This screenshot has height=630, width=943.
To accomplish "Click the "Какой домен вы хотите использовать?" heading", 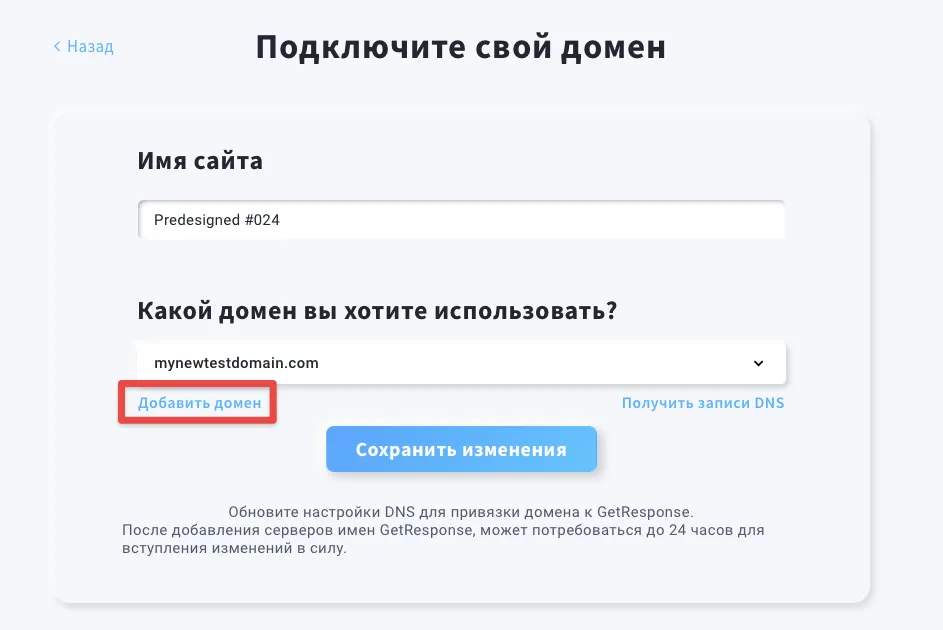I will pyautogui.click(x=377, y=311).
